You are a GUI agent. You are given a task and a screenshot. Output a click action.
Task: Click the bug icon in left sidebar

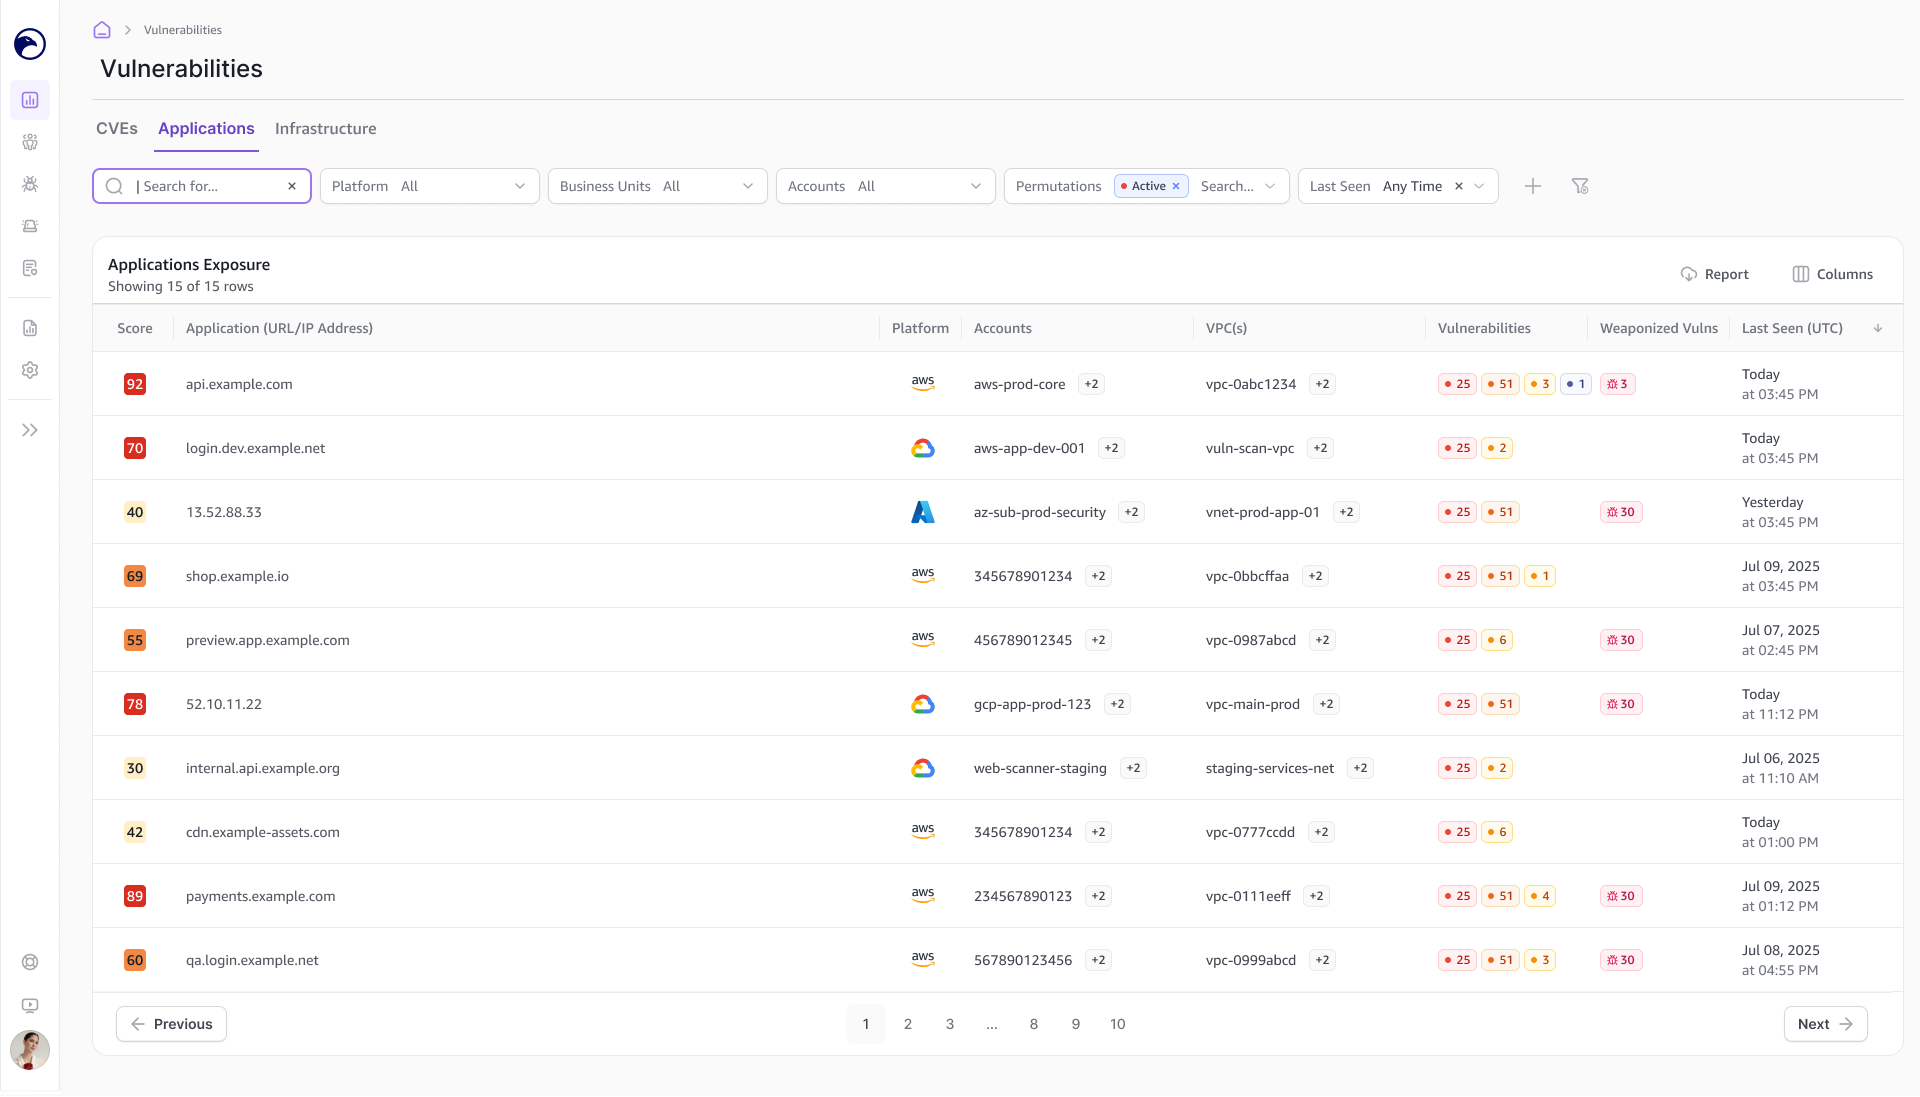pos(30,184)
